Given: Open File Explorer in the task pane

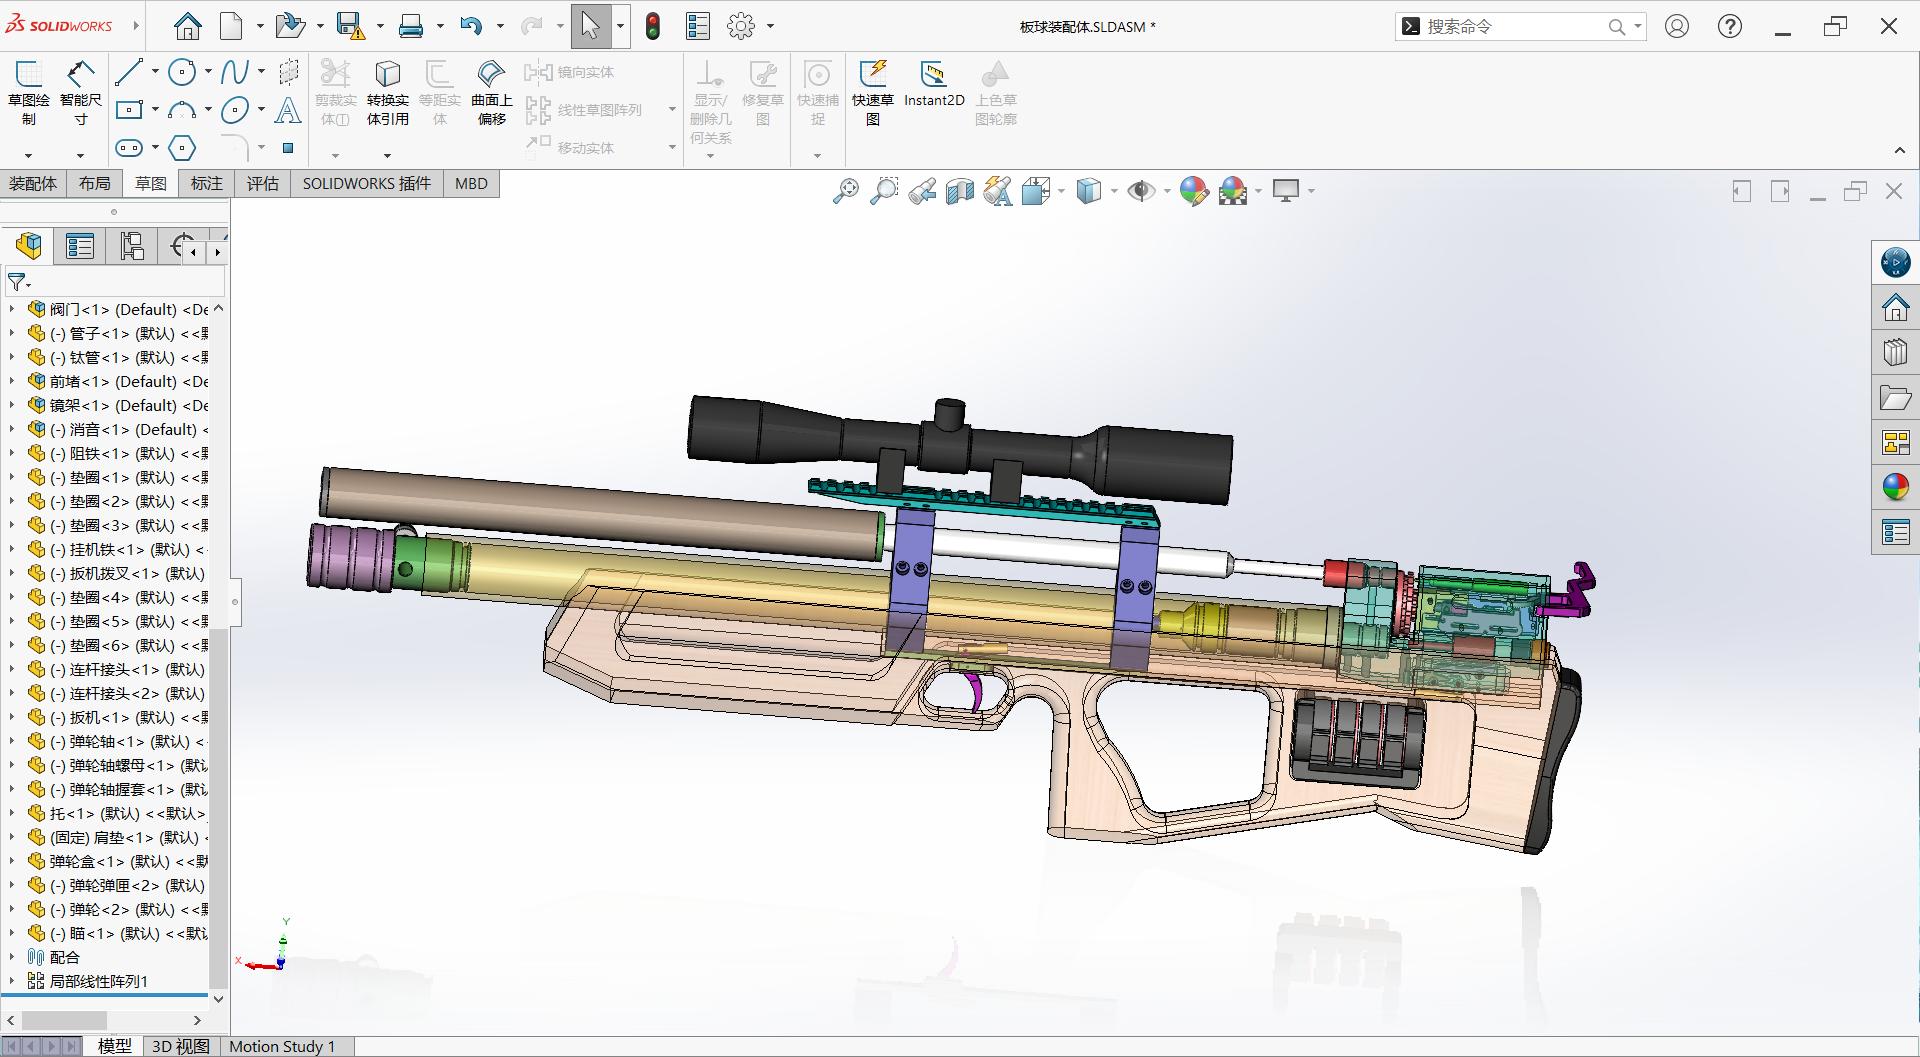Looking at the screenshot, I should click(x=1895, y=398).
